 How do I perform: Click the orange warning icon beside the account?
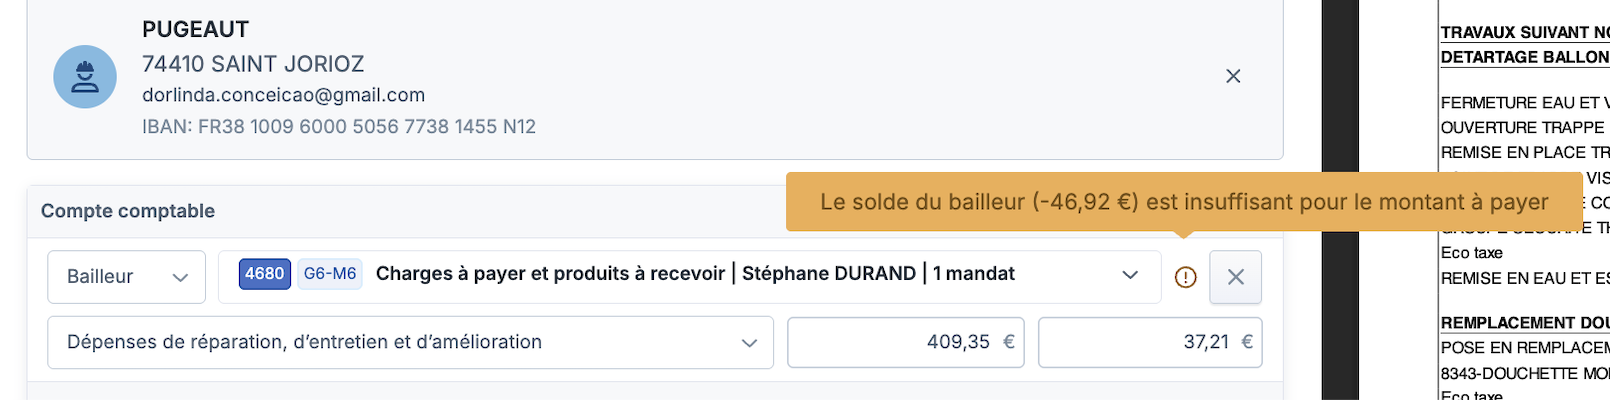pos(1185,277)
